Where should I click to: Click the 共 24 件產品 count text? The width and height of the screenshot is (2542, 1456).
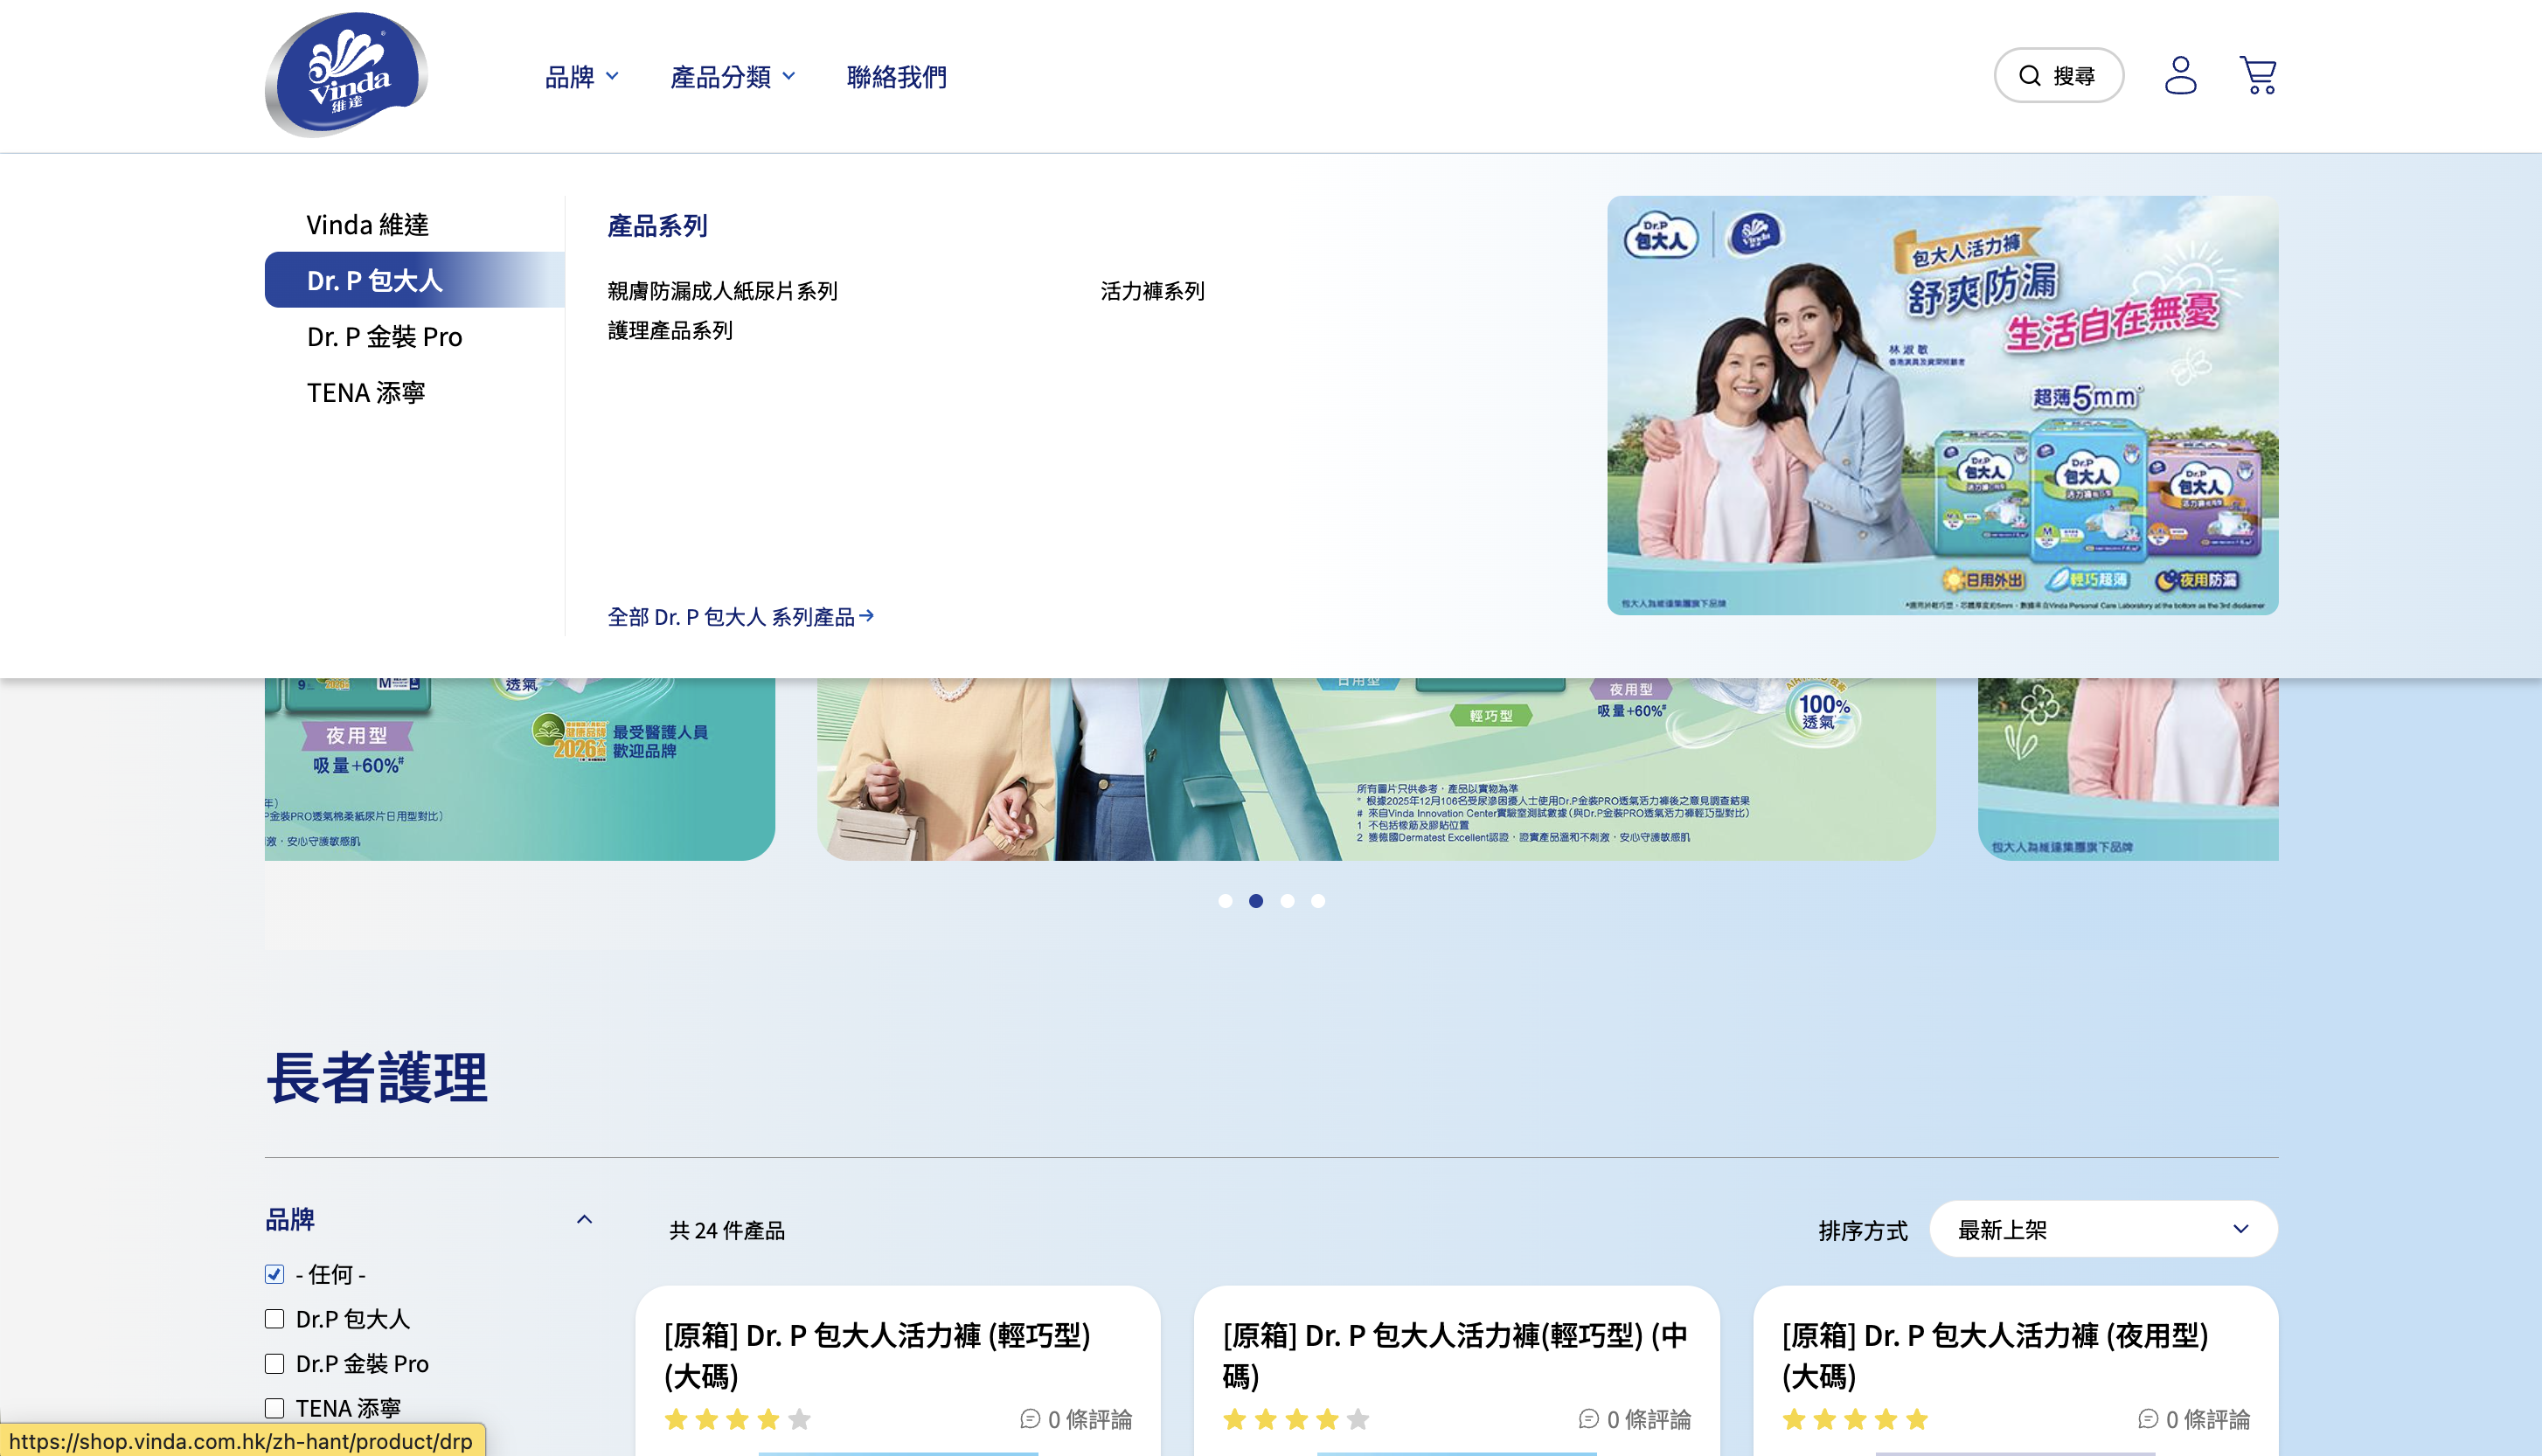pos(727,1230)
